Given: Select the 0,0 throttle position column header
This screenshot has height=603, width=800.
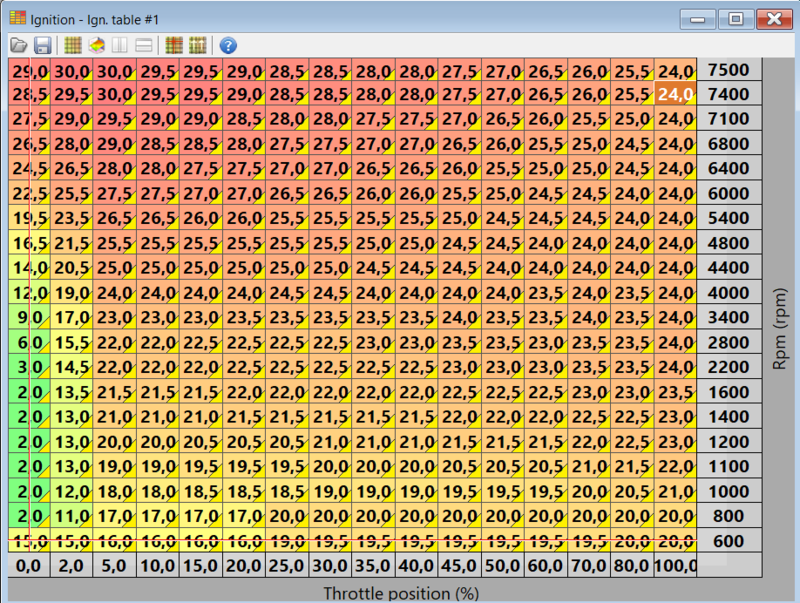Looking at the screenshot, I should [26, 566].
